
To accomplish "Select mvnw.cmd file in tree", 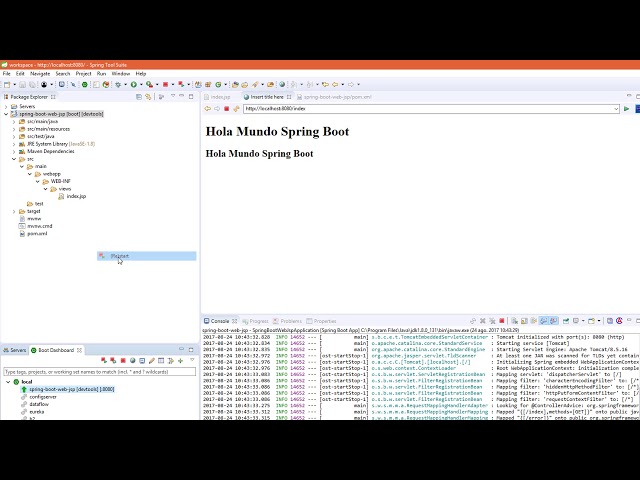I will pyautogui.click(x=40, y=226).
